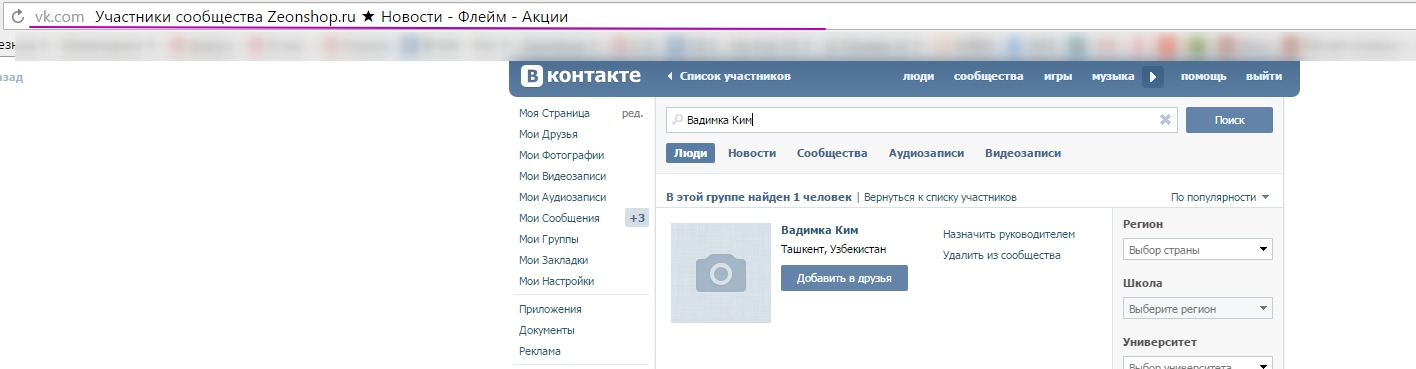Open the сообщества header link
Image resolution: width=1416 pixels, height=369 pixels.
(988, 76)
